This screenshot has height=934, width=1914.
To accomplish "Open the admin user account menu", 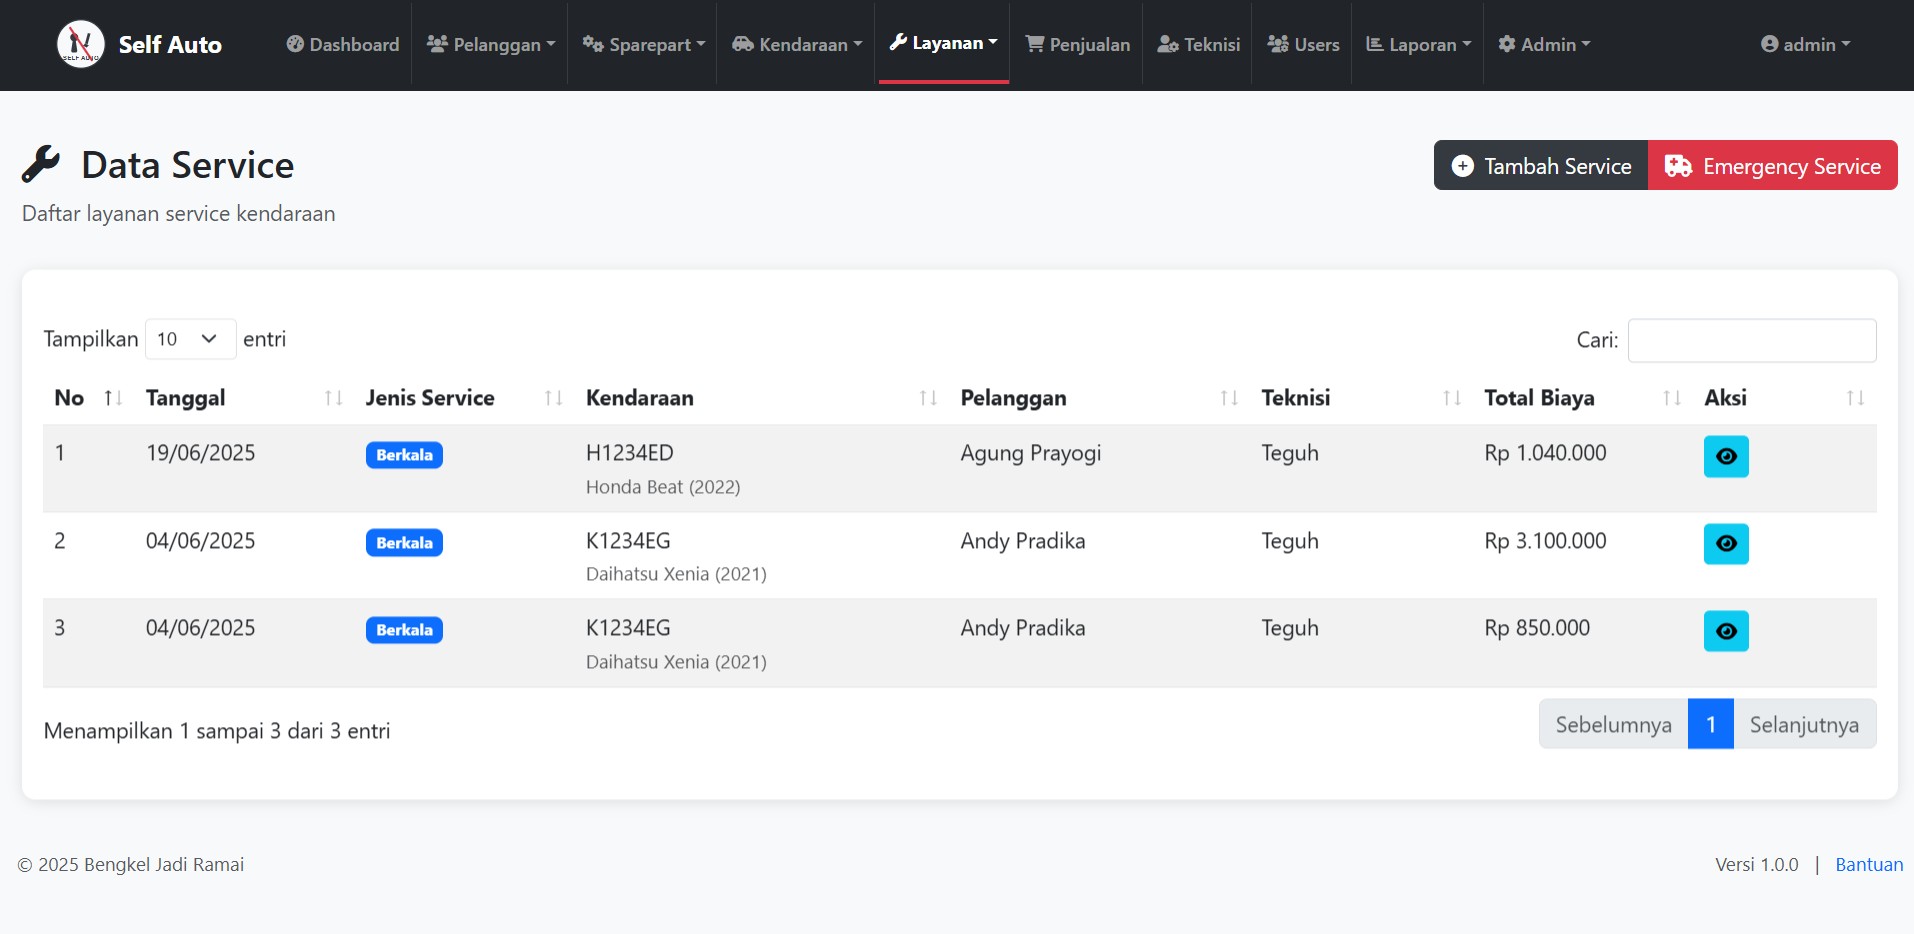I will (x=1805, y=44).
